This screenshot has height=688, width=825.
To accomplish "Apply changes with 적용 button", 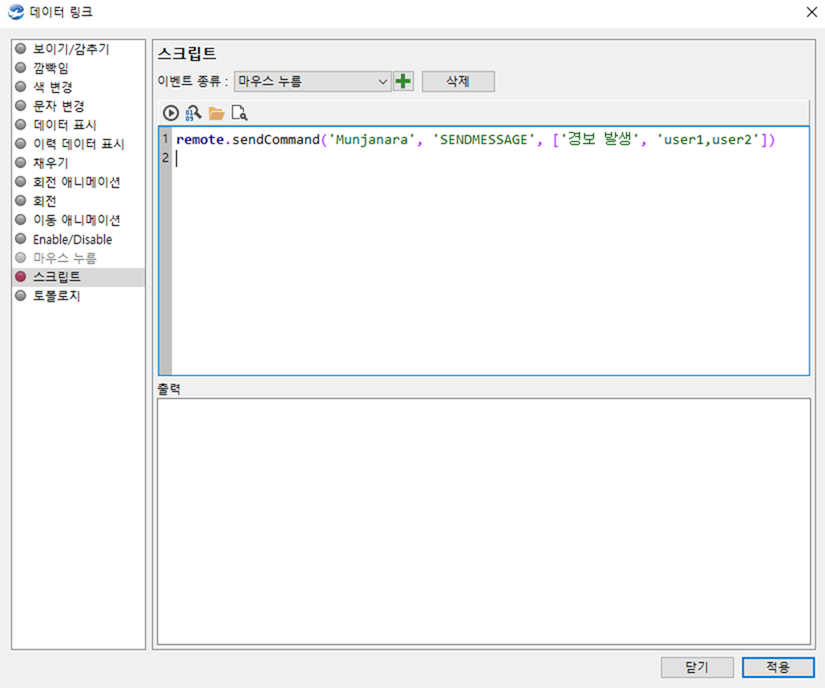I will 778,667.
